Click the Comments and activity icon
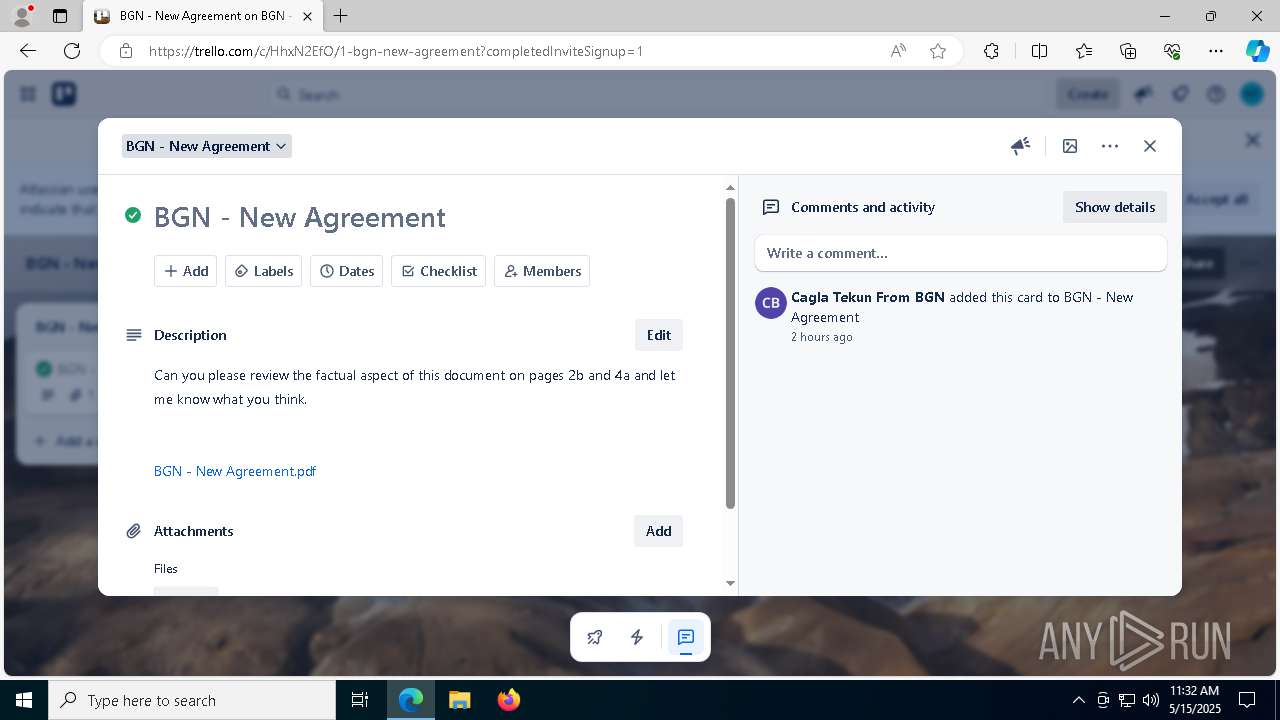The height and width of the screenshot is (720, 1280). pyautogui.click(x=771, y=207)
